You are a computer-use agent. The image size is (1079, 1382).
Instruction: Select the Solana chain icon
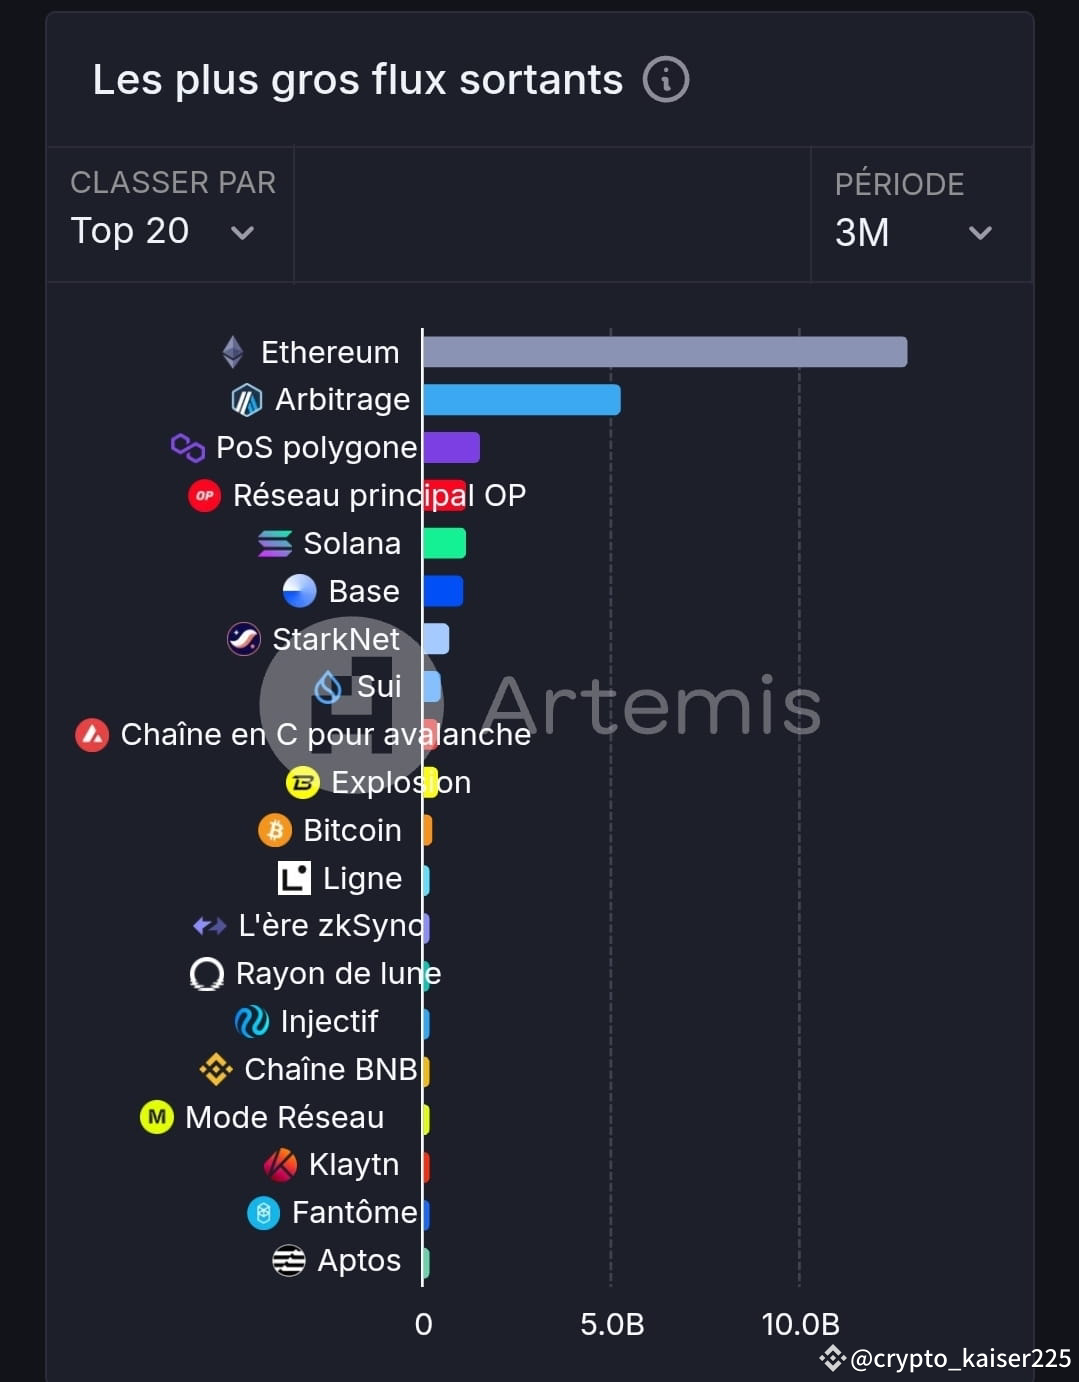(274, 543)
